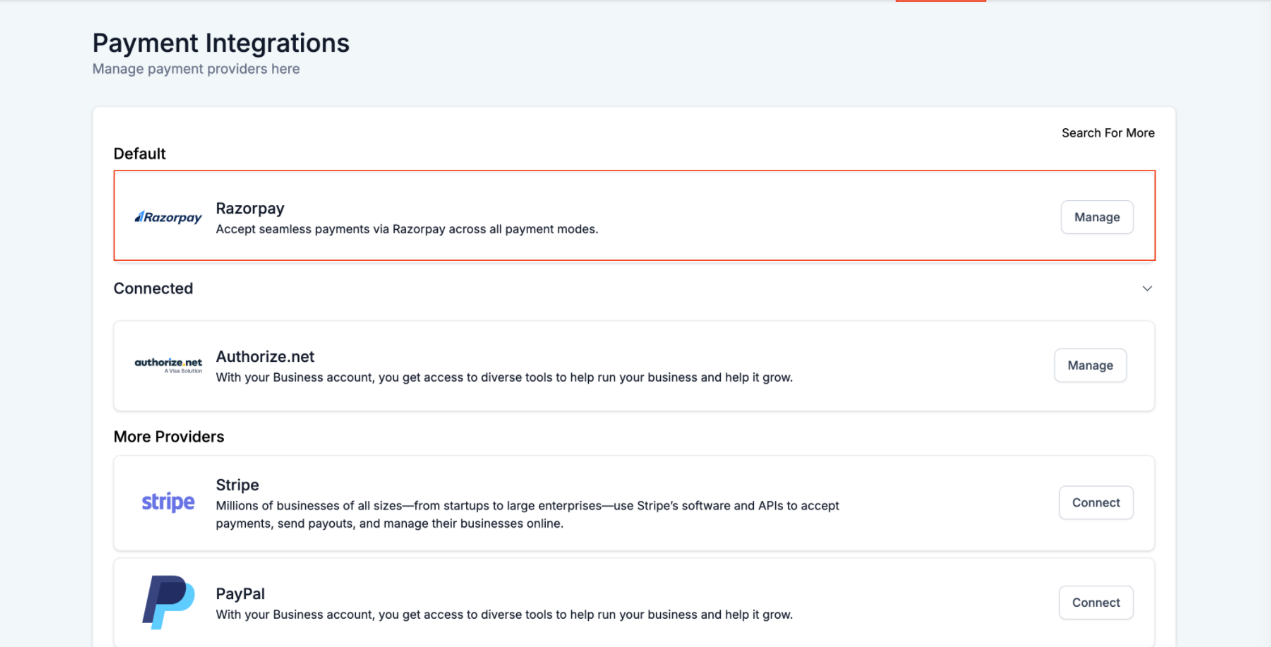The height and width of the screenshot is (647, 1271).
Task: Click the Razorpay logo icon
Action: coord(168,217)
